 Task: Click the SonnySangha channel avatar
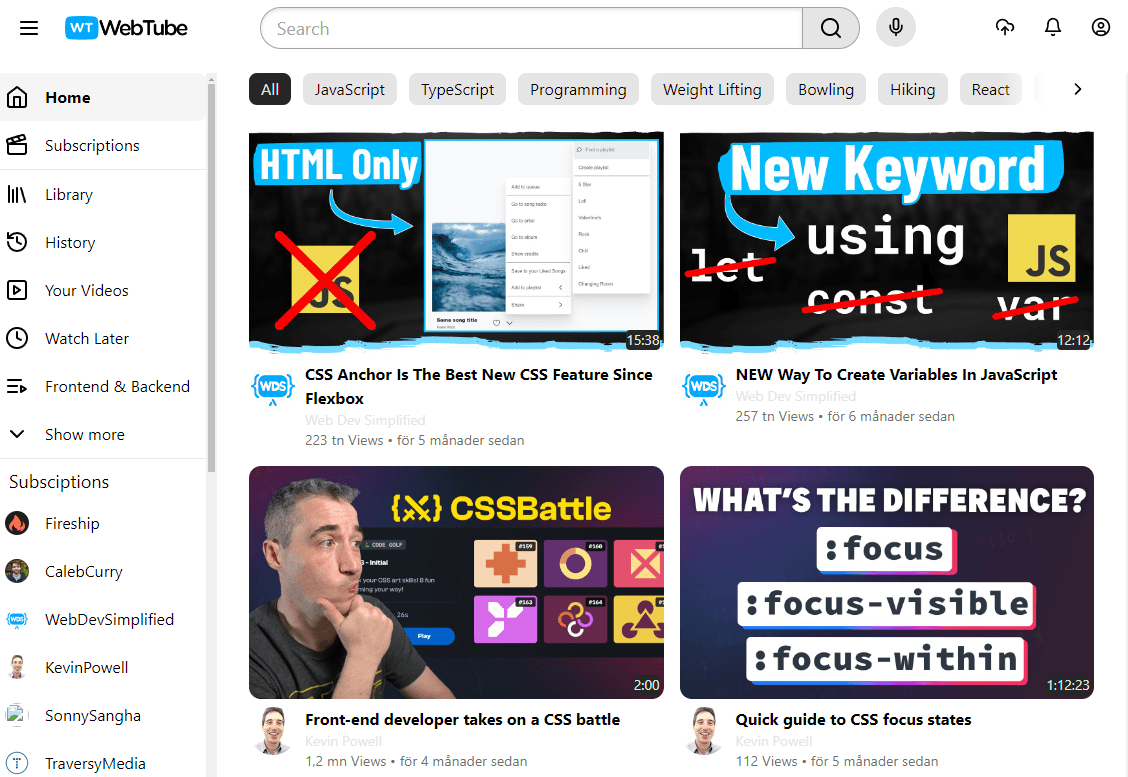[17, 715]
